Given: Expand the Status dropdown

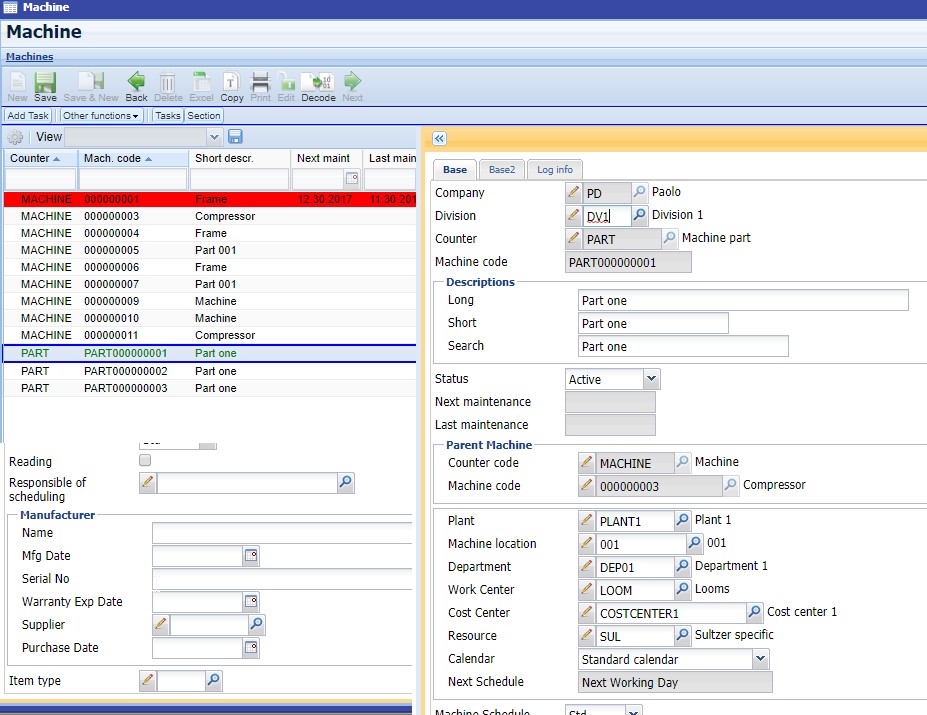Looking at the screenshot, I should [651, 379].
